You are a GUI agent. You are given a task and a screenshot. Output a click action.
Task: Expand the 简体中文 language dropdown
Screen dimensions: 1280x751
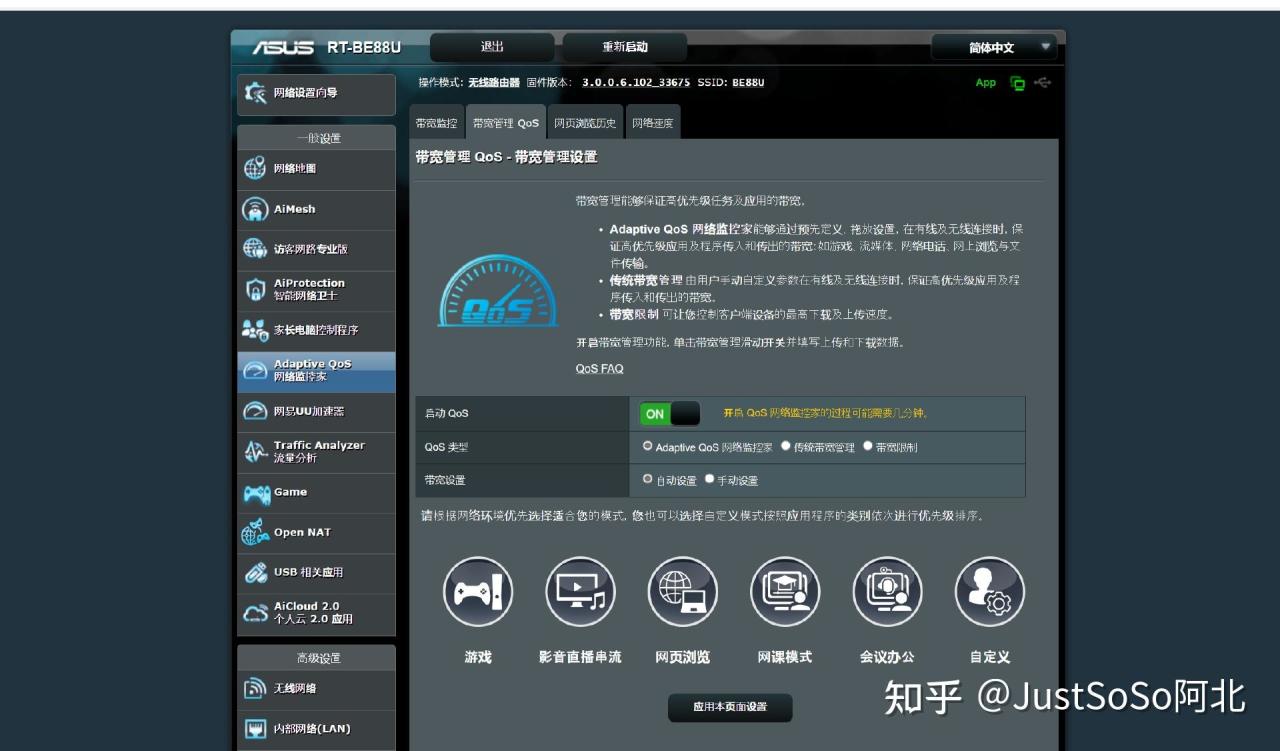coord(994,47)
